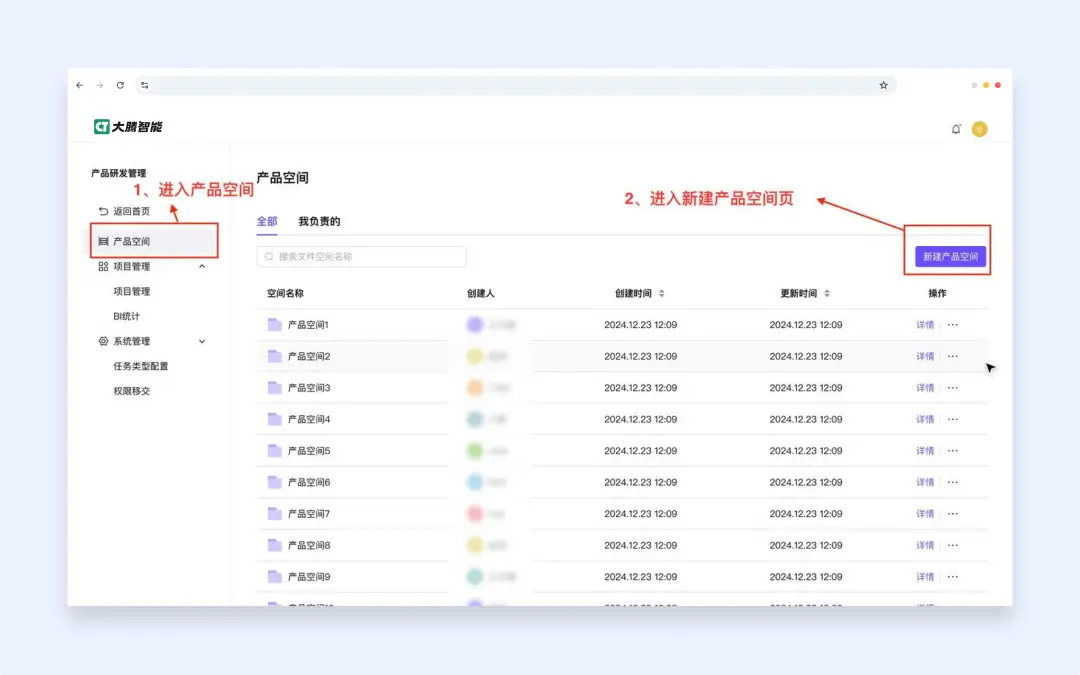Image resolution: width=1080 pixels, height=675 pixels.
Task: Bookmark the page with the star icon
Action: (x=883, y=85)
